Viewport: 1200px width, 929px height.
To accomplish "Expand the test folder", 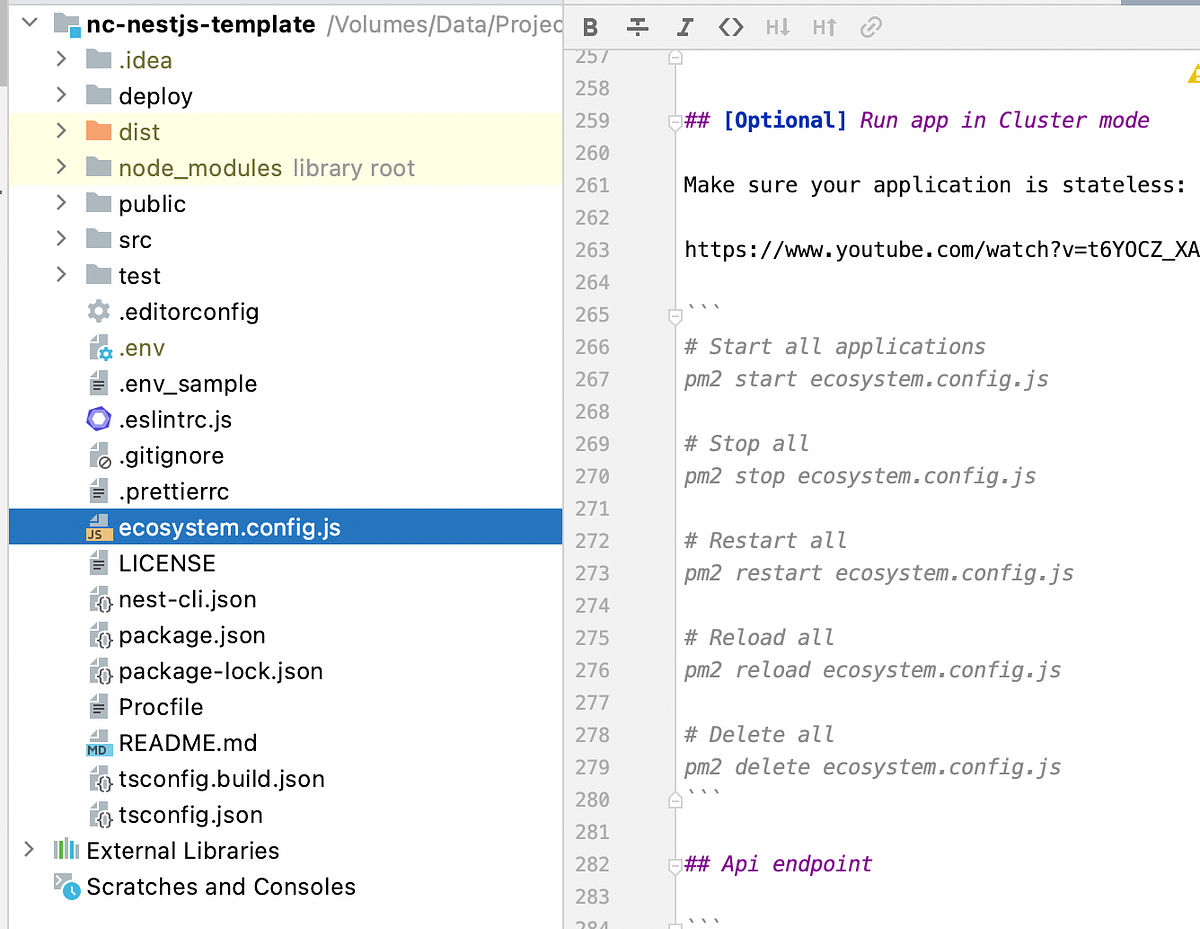I will click(x=61, y=275).
